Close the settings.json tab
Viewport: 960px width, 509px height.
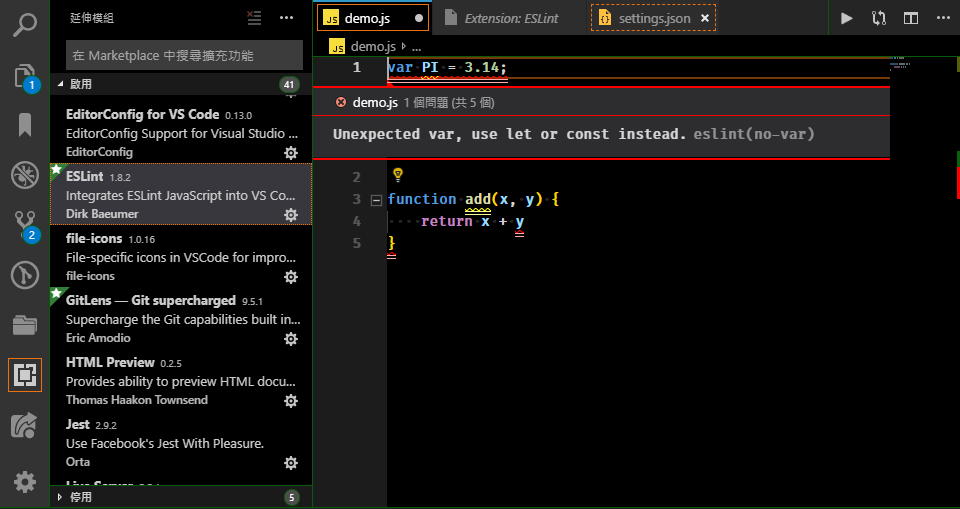coord(705,18)
